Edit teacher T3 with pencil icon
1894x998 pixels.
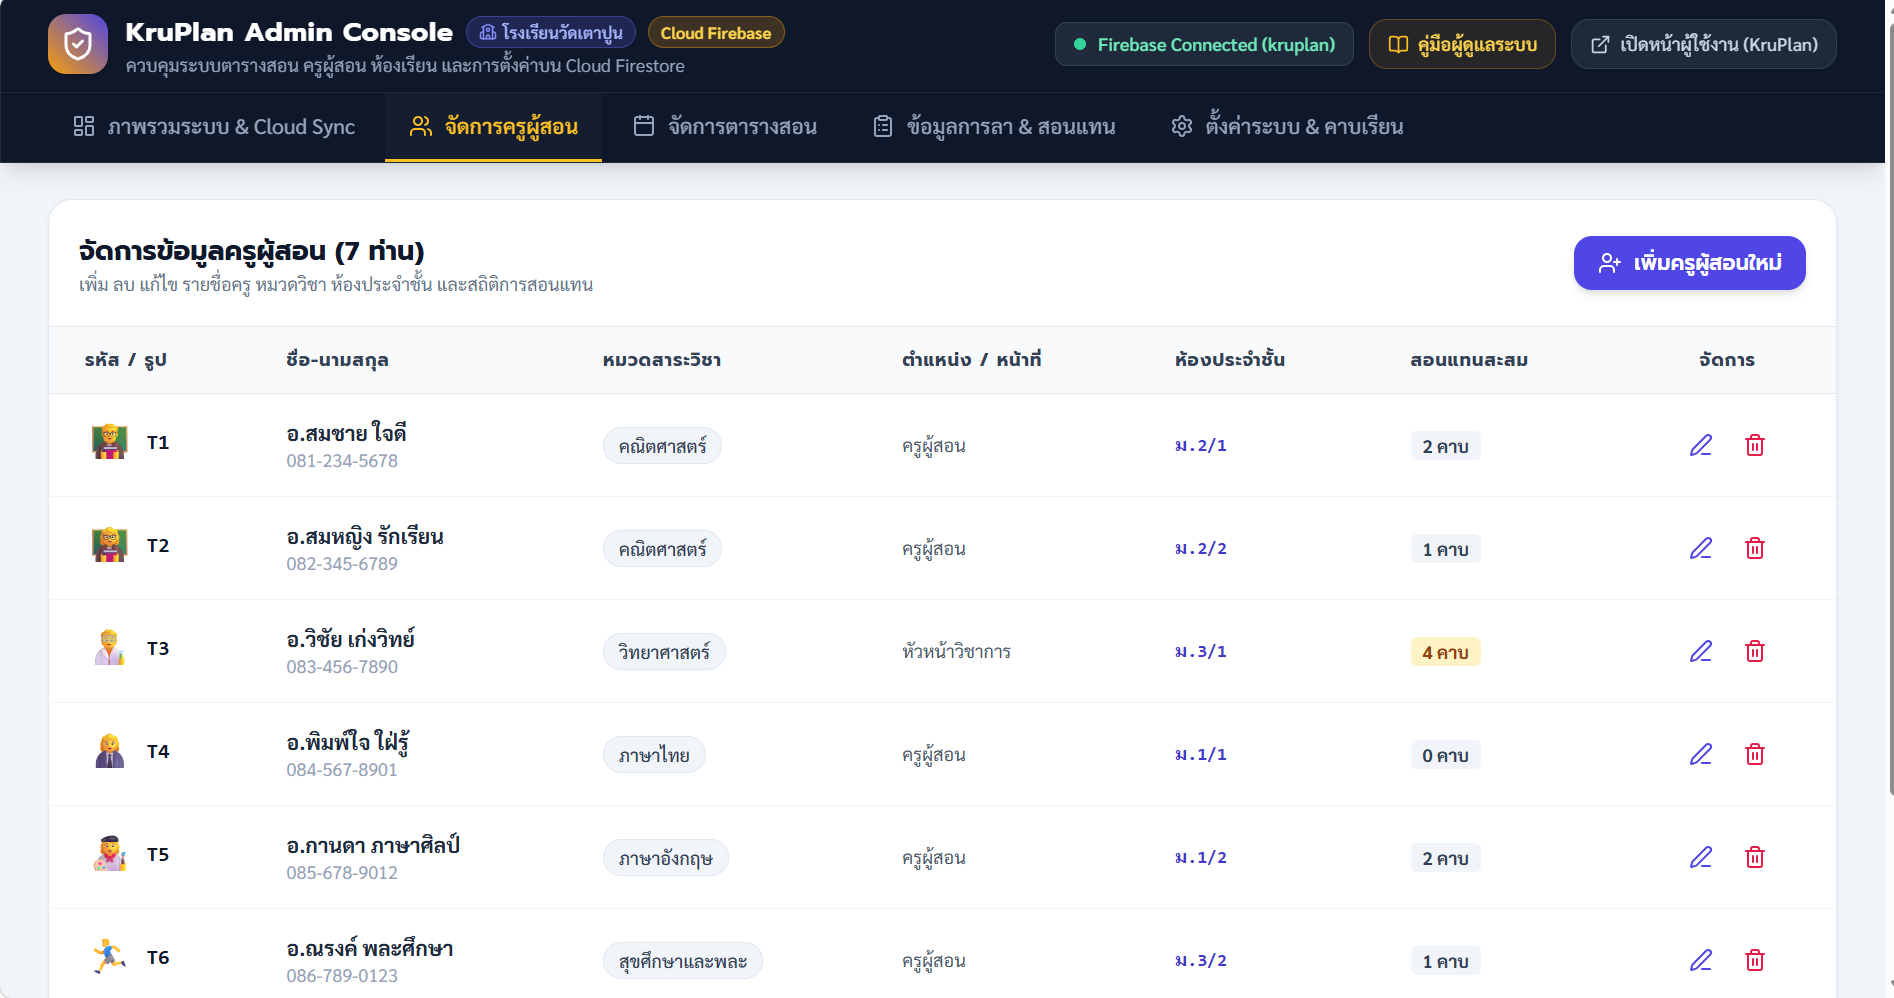(x=1701, y=651)
